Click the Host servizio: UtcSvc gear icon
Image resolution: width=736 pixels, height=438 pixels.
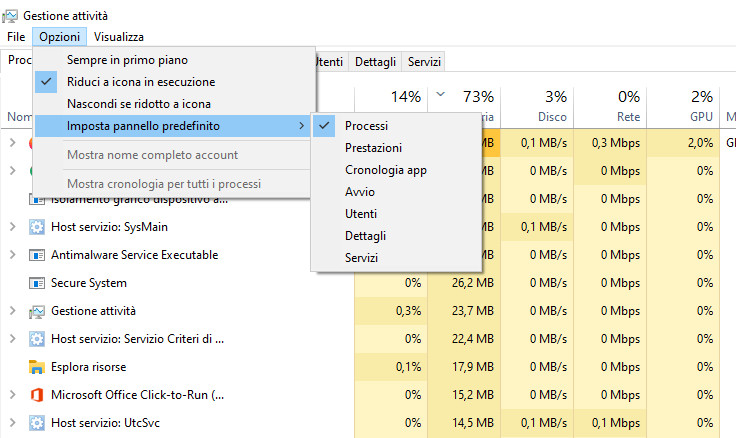(x=37, y=423)
